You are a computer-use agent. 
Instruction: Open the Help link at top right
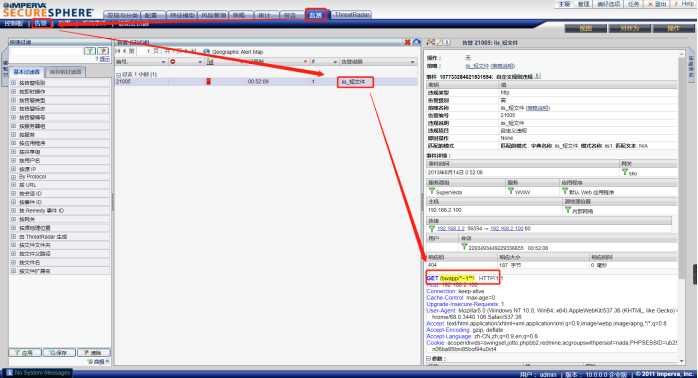[x=687, y=4]
